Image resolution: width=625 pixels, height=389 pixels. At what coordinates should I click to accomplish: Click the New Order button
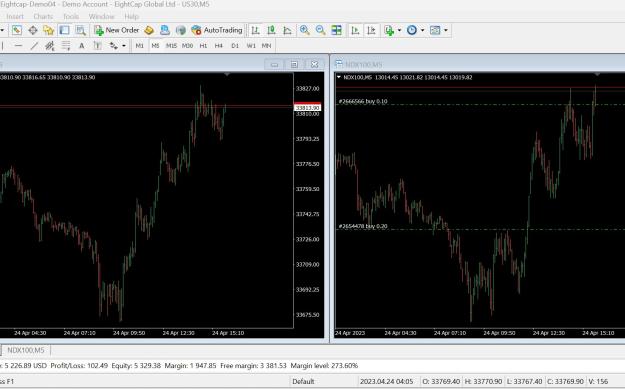click(x=117, y=30)
